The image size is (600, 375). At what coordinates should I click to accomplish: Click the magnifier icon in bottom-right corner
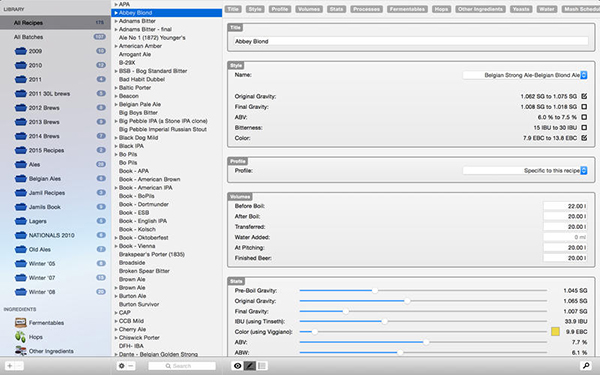(x=585, y=366)
